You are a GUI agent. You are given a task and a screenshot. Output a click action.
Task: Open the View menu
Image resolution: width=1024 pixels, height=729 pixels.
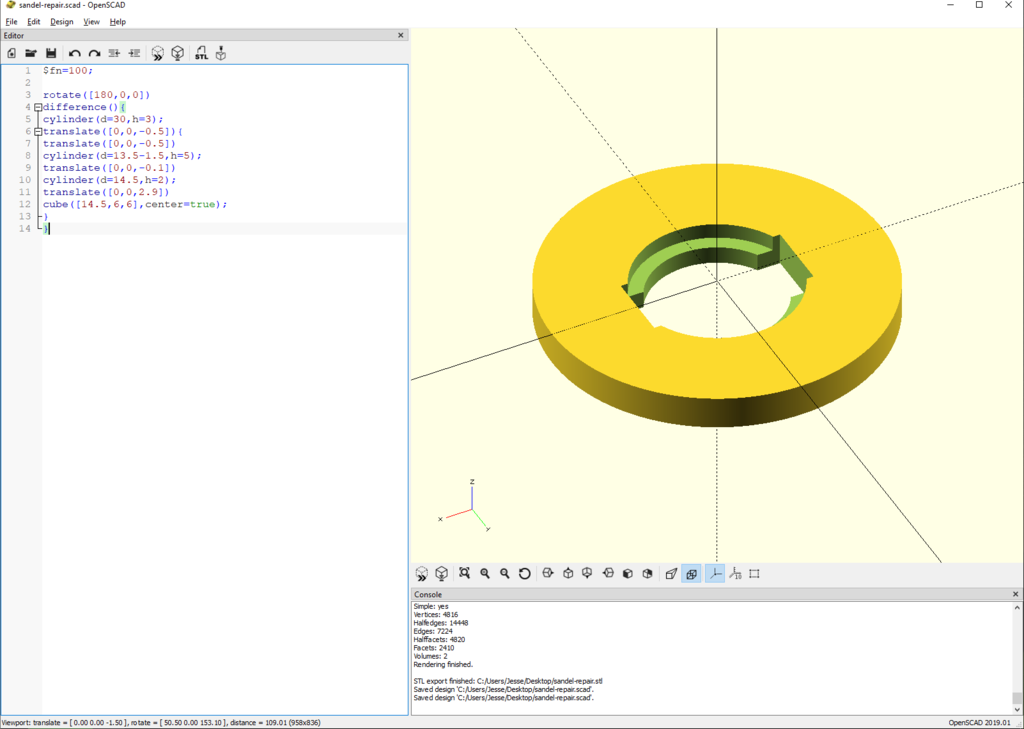coord(89,21)
